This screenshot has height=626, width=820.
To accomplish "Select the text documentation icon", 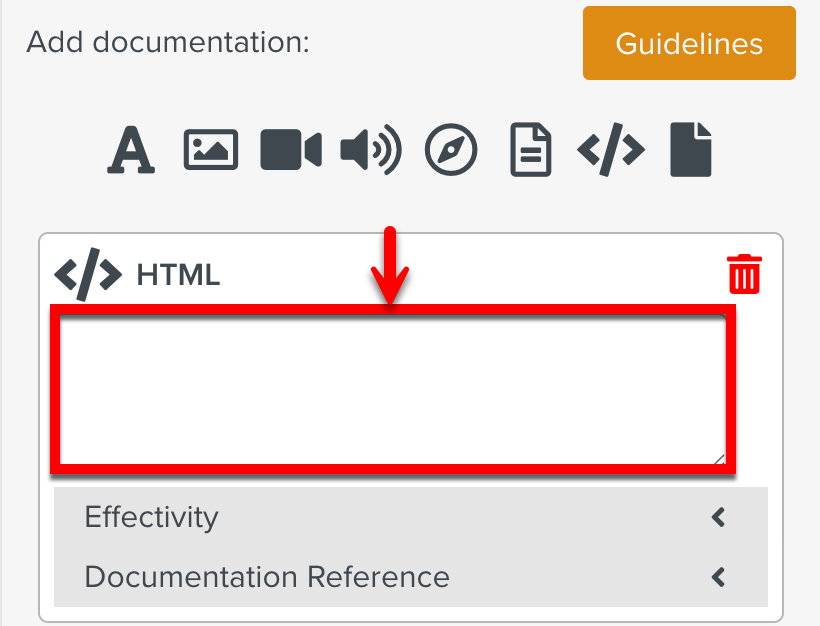I will (130, 149).
